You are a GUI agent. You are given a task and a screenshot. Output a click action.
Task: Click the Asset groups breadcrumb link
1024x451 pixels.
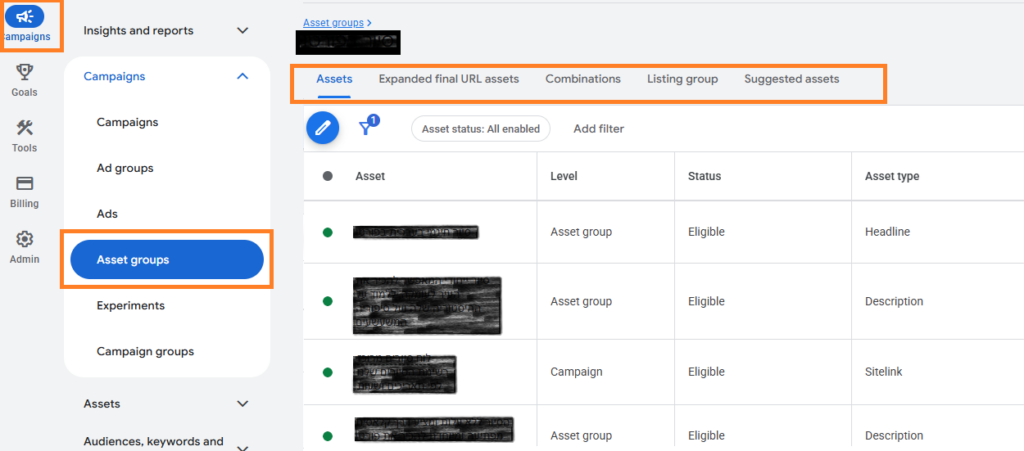tap(333, 21)
